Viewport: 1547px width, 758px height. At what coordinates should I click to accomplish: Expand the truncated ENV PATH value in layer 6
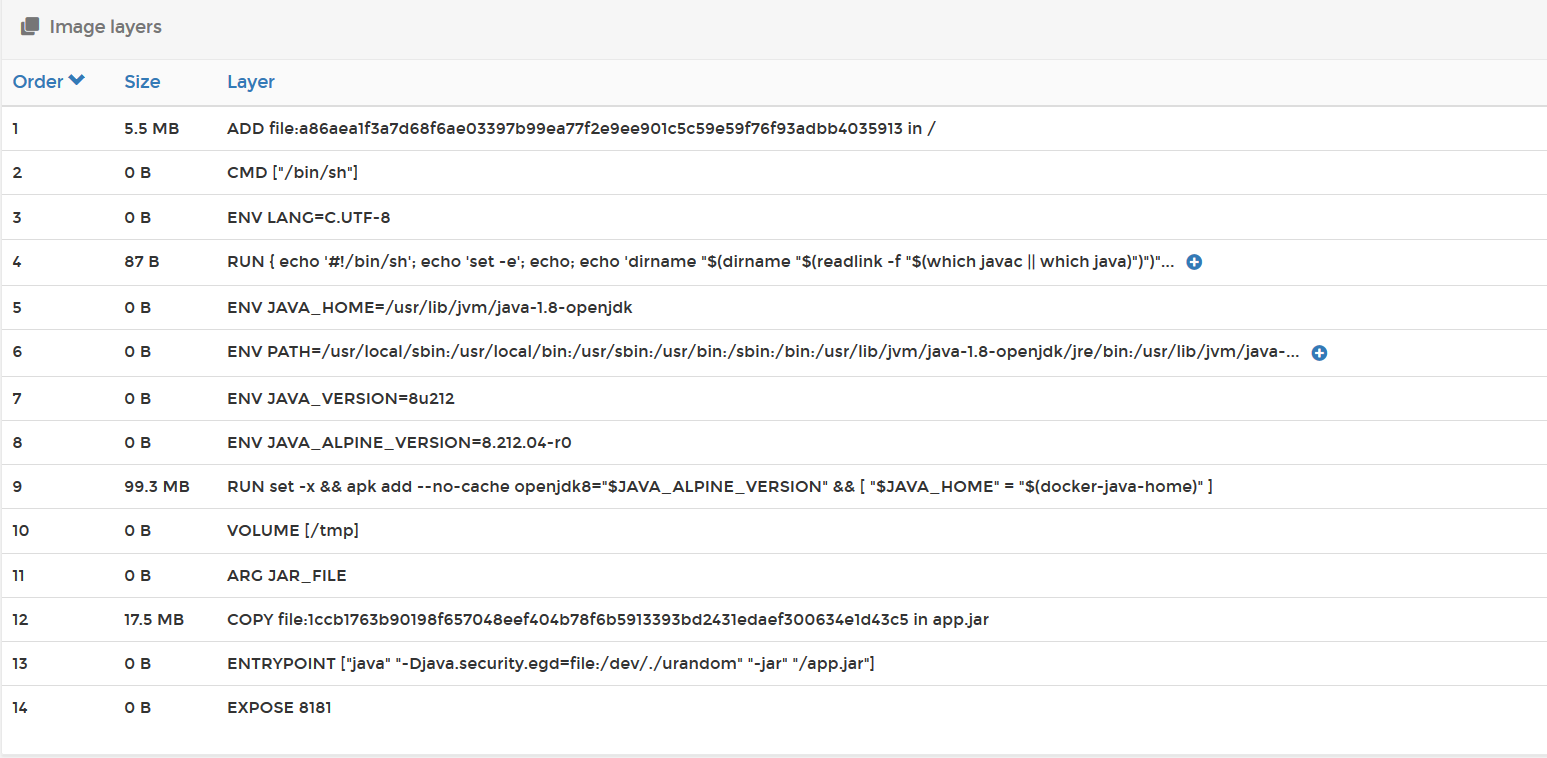click(x=1319, y=353)
